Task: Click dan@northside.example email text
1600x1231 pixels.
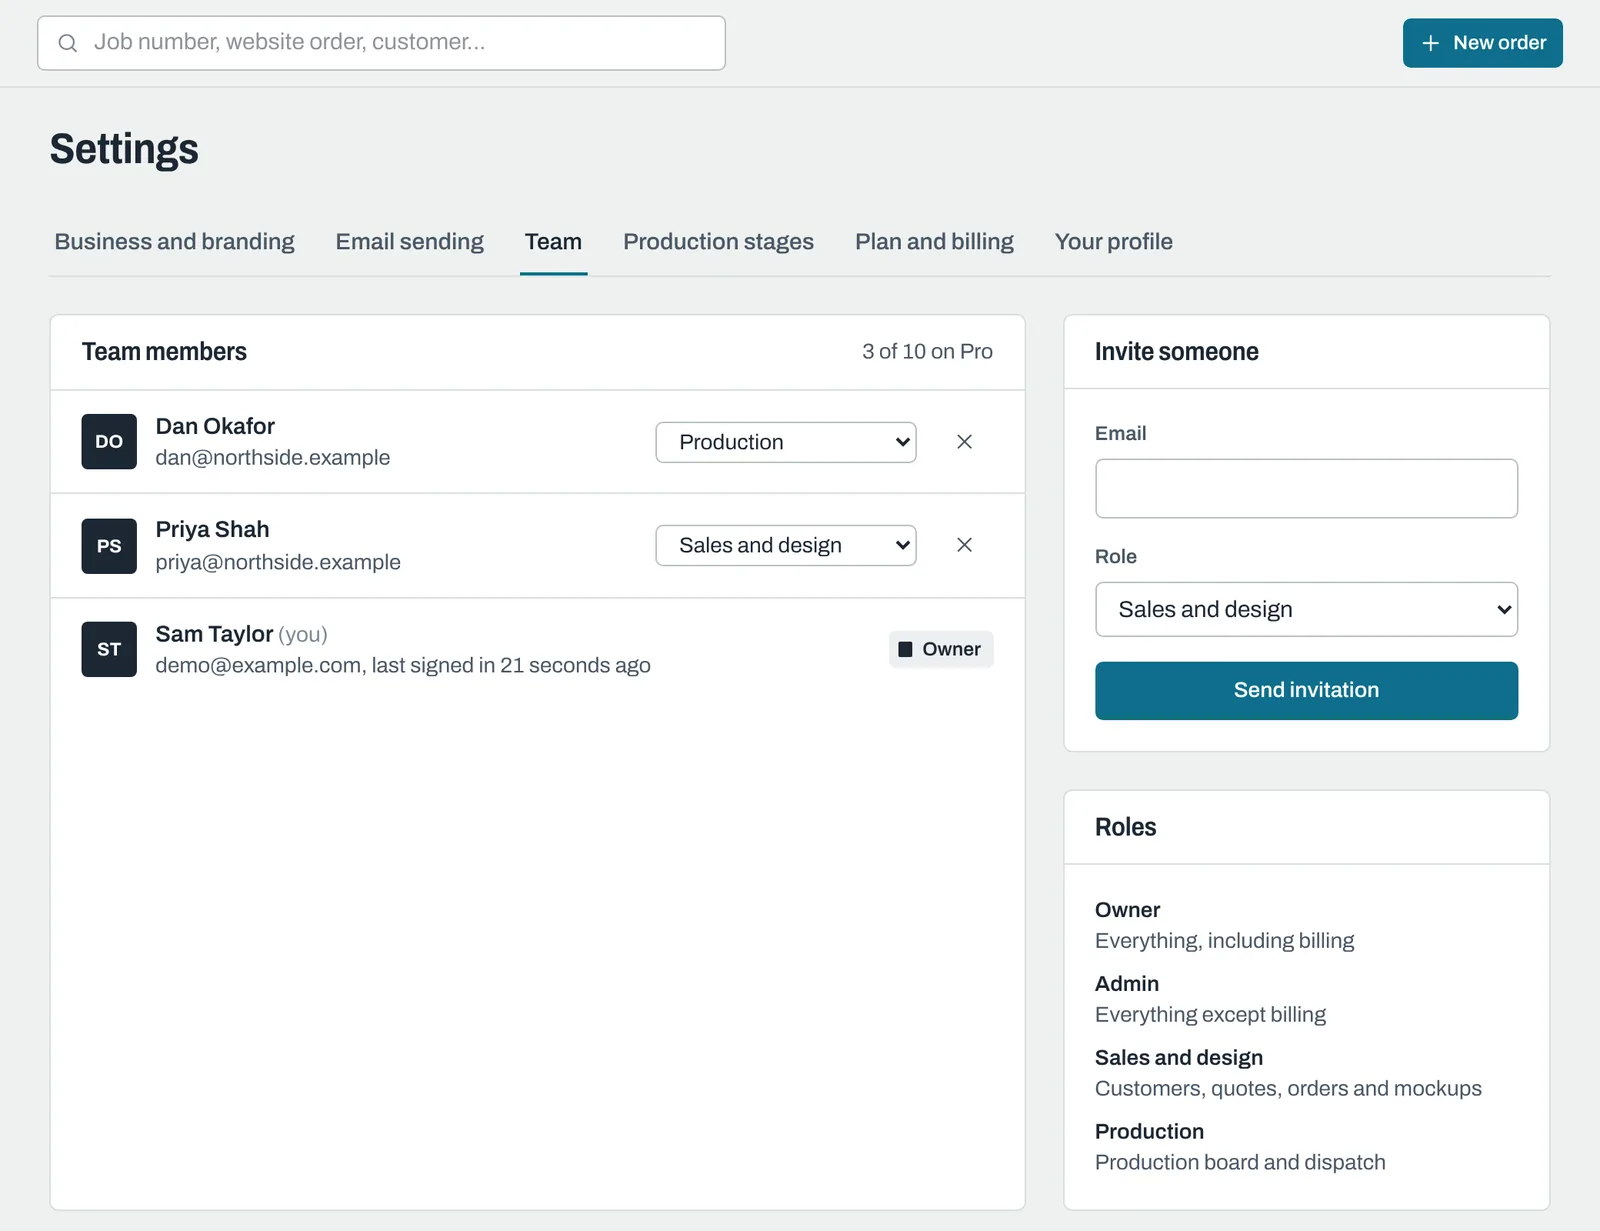Action: (x=273, y=458)
